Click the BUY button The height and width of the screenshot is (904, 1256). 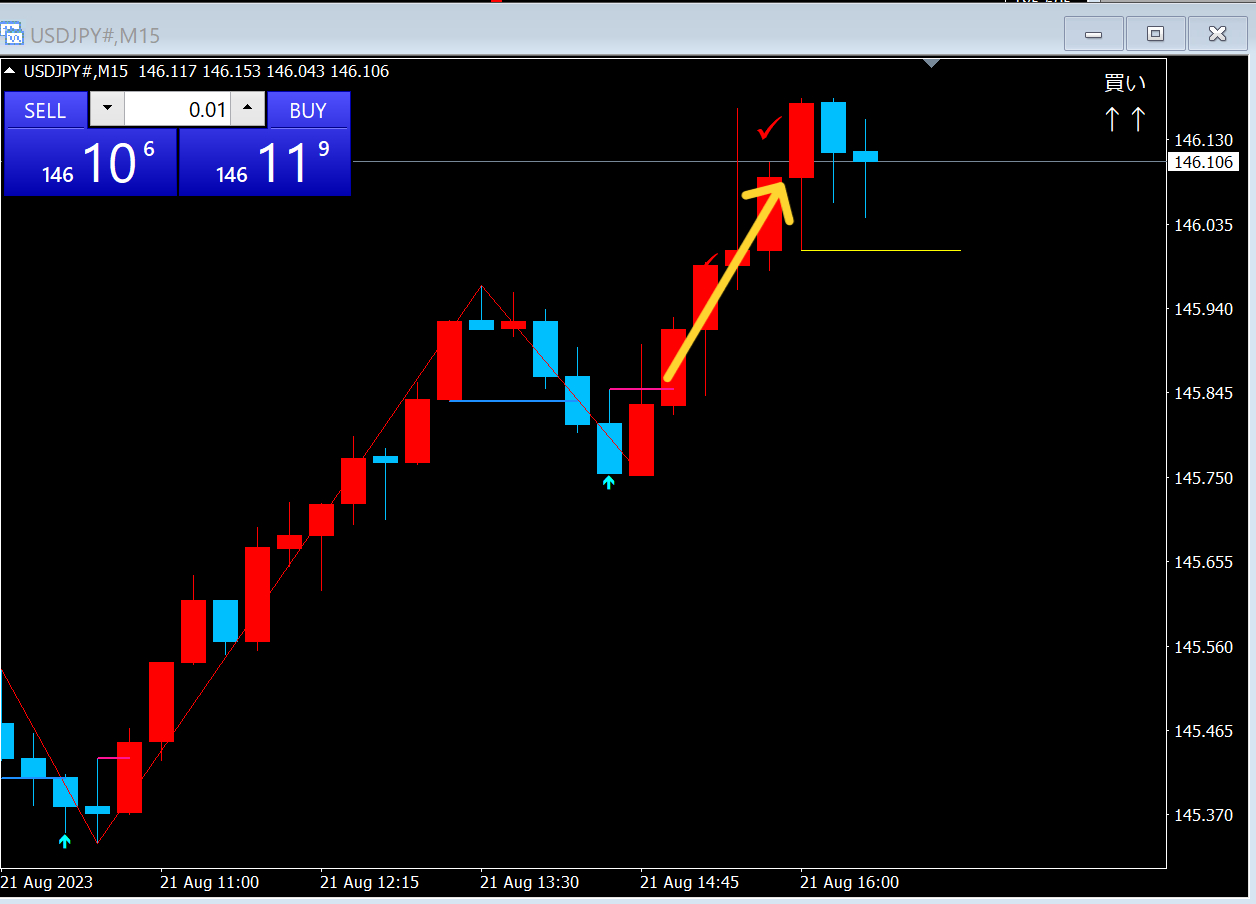point(308,110)
